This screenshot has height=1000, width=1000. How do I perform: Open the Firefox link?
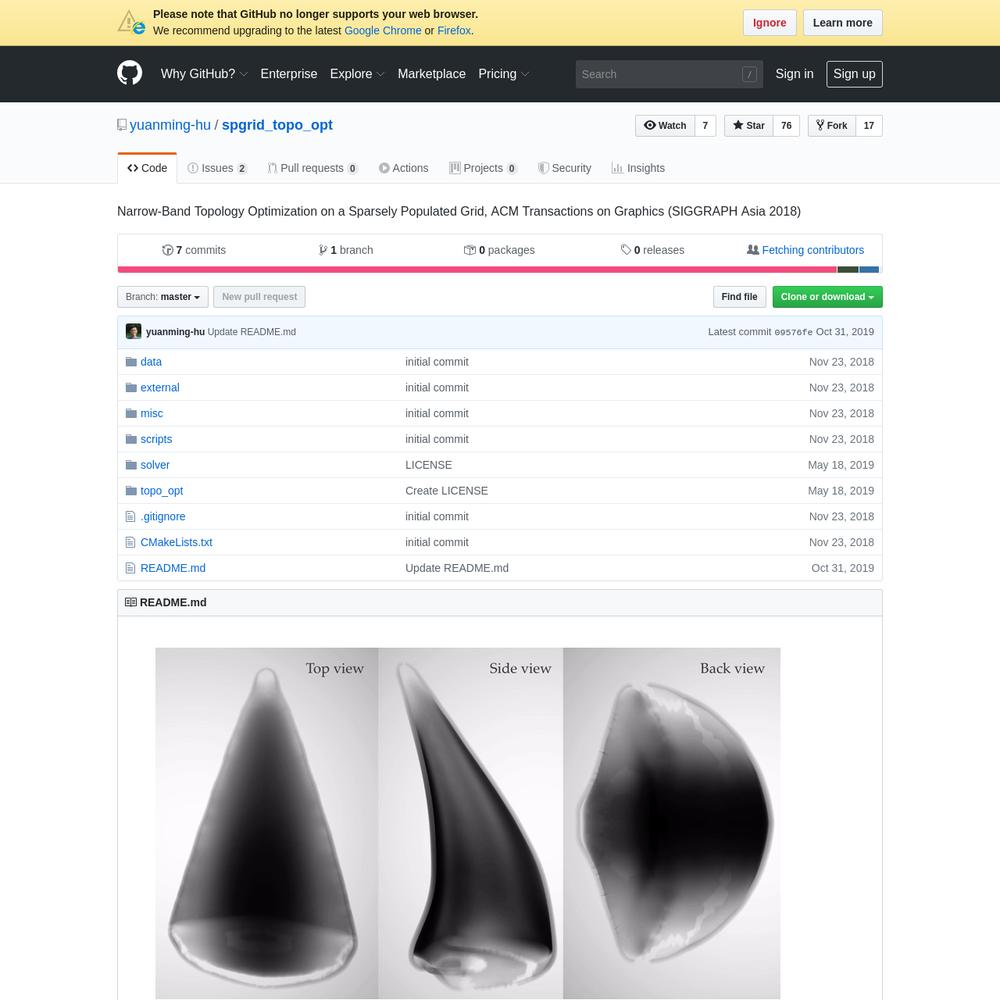454,31
